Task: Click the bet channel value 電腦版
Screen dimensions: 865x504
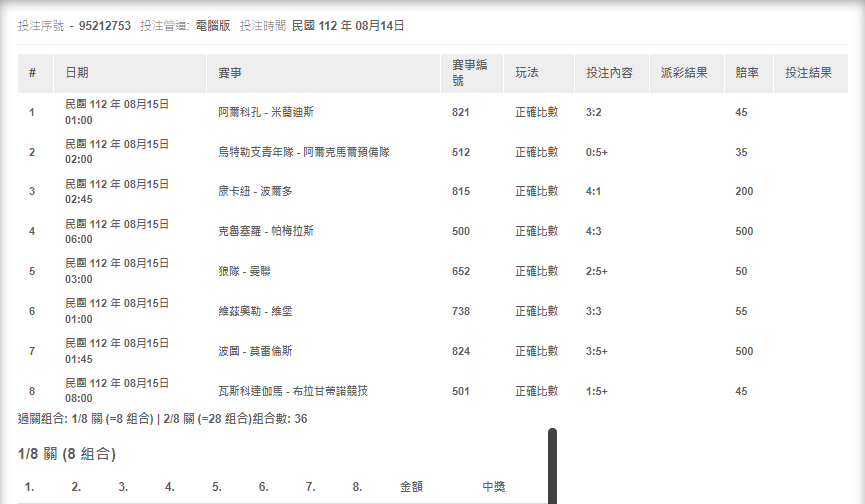Action: coord(213,26)
